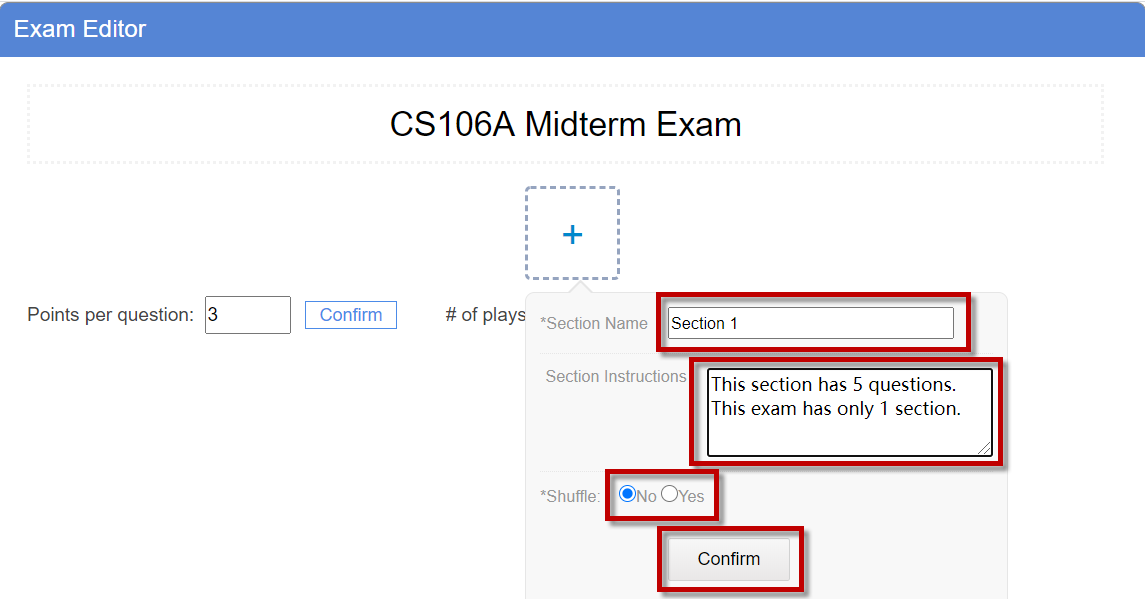Place cursor in 'This section has 5 questions' line

[833, 384]
